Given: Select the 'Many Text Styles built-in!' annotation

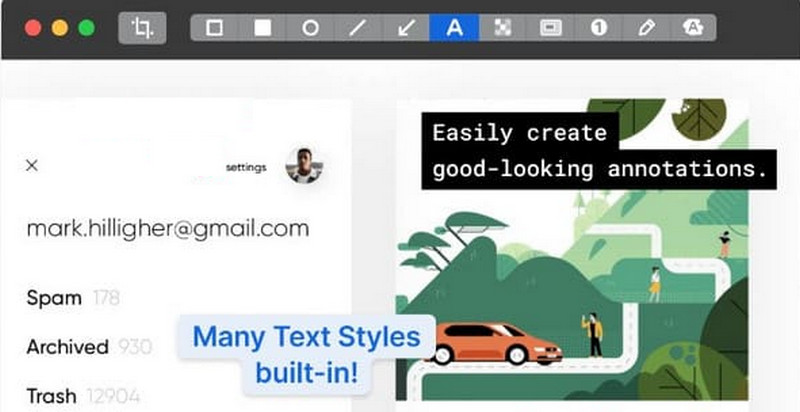Looking at the screenshot, I should point(306,354).
